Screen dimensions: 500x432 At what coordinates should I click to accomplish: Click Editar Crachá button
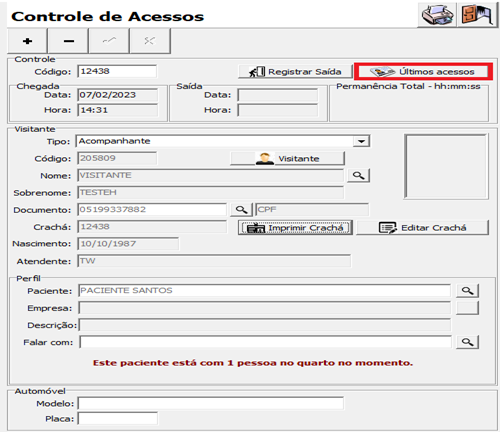click(x=423, y=228)
